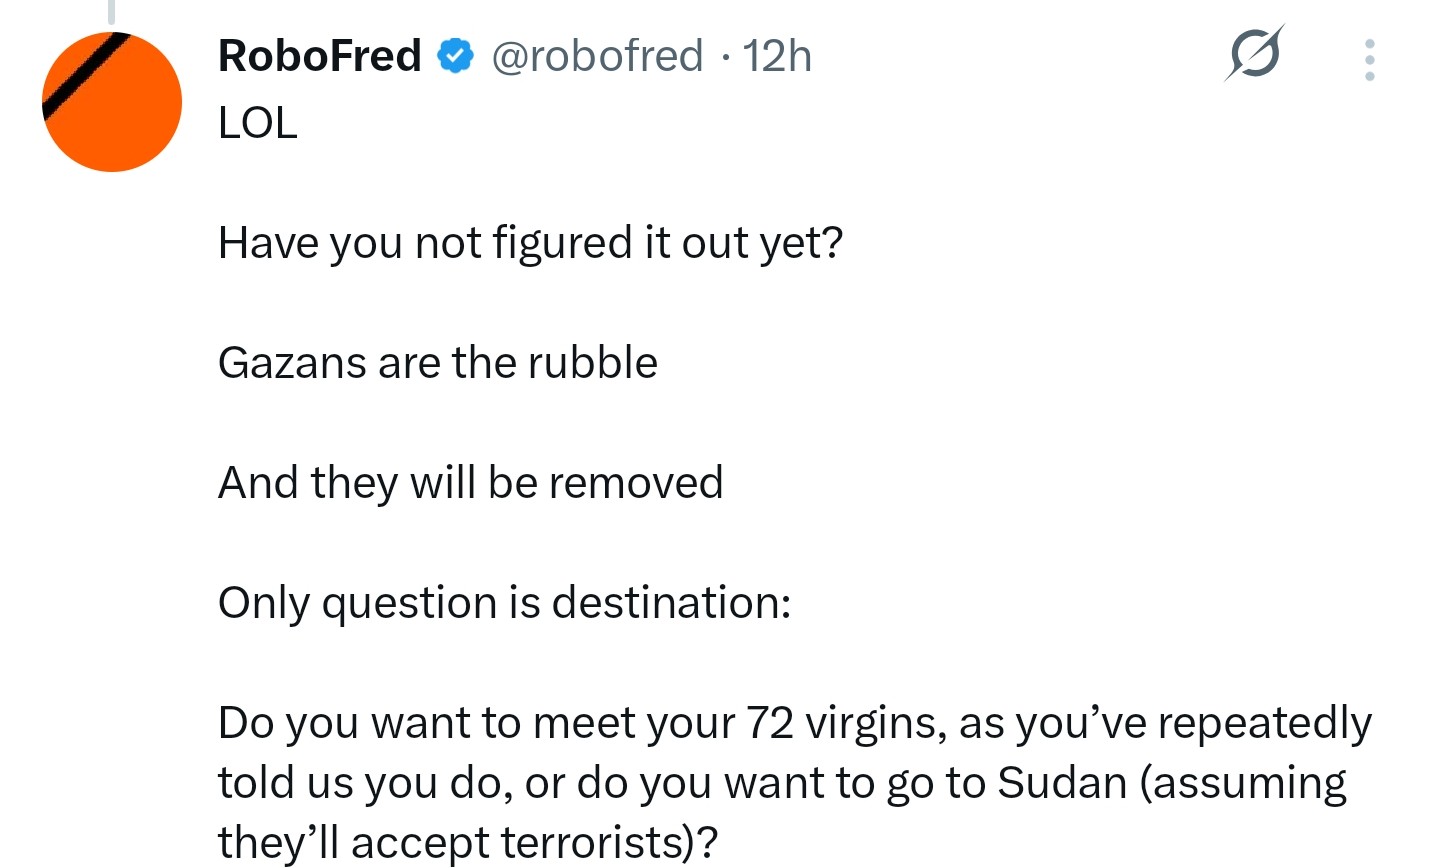Click the dot separator before 12h
The image size is (1440, 868).
(x=724, y=58)
